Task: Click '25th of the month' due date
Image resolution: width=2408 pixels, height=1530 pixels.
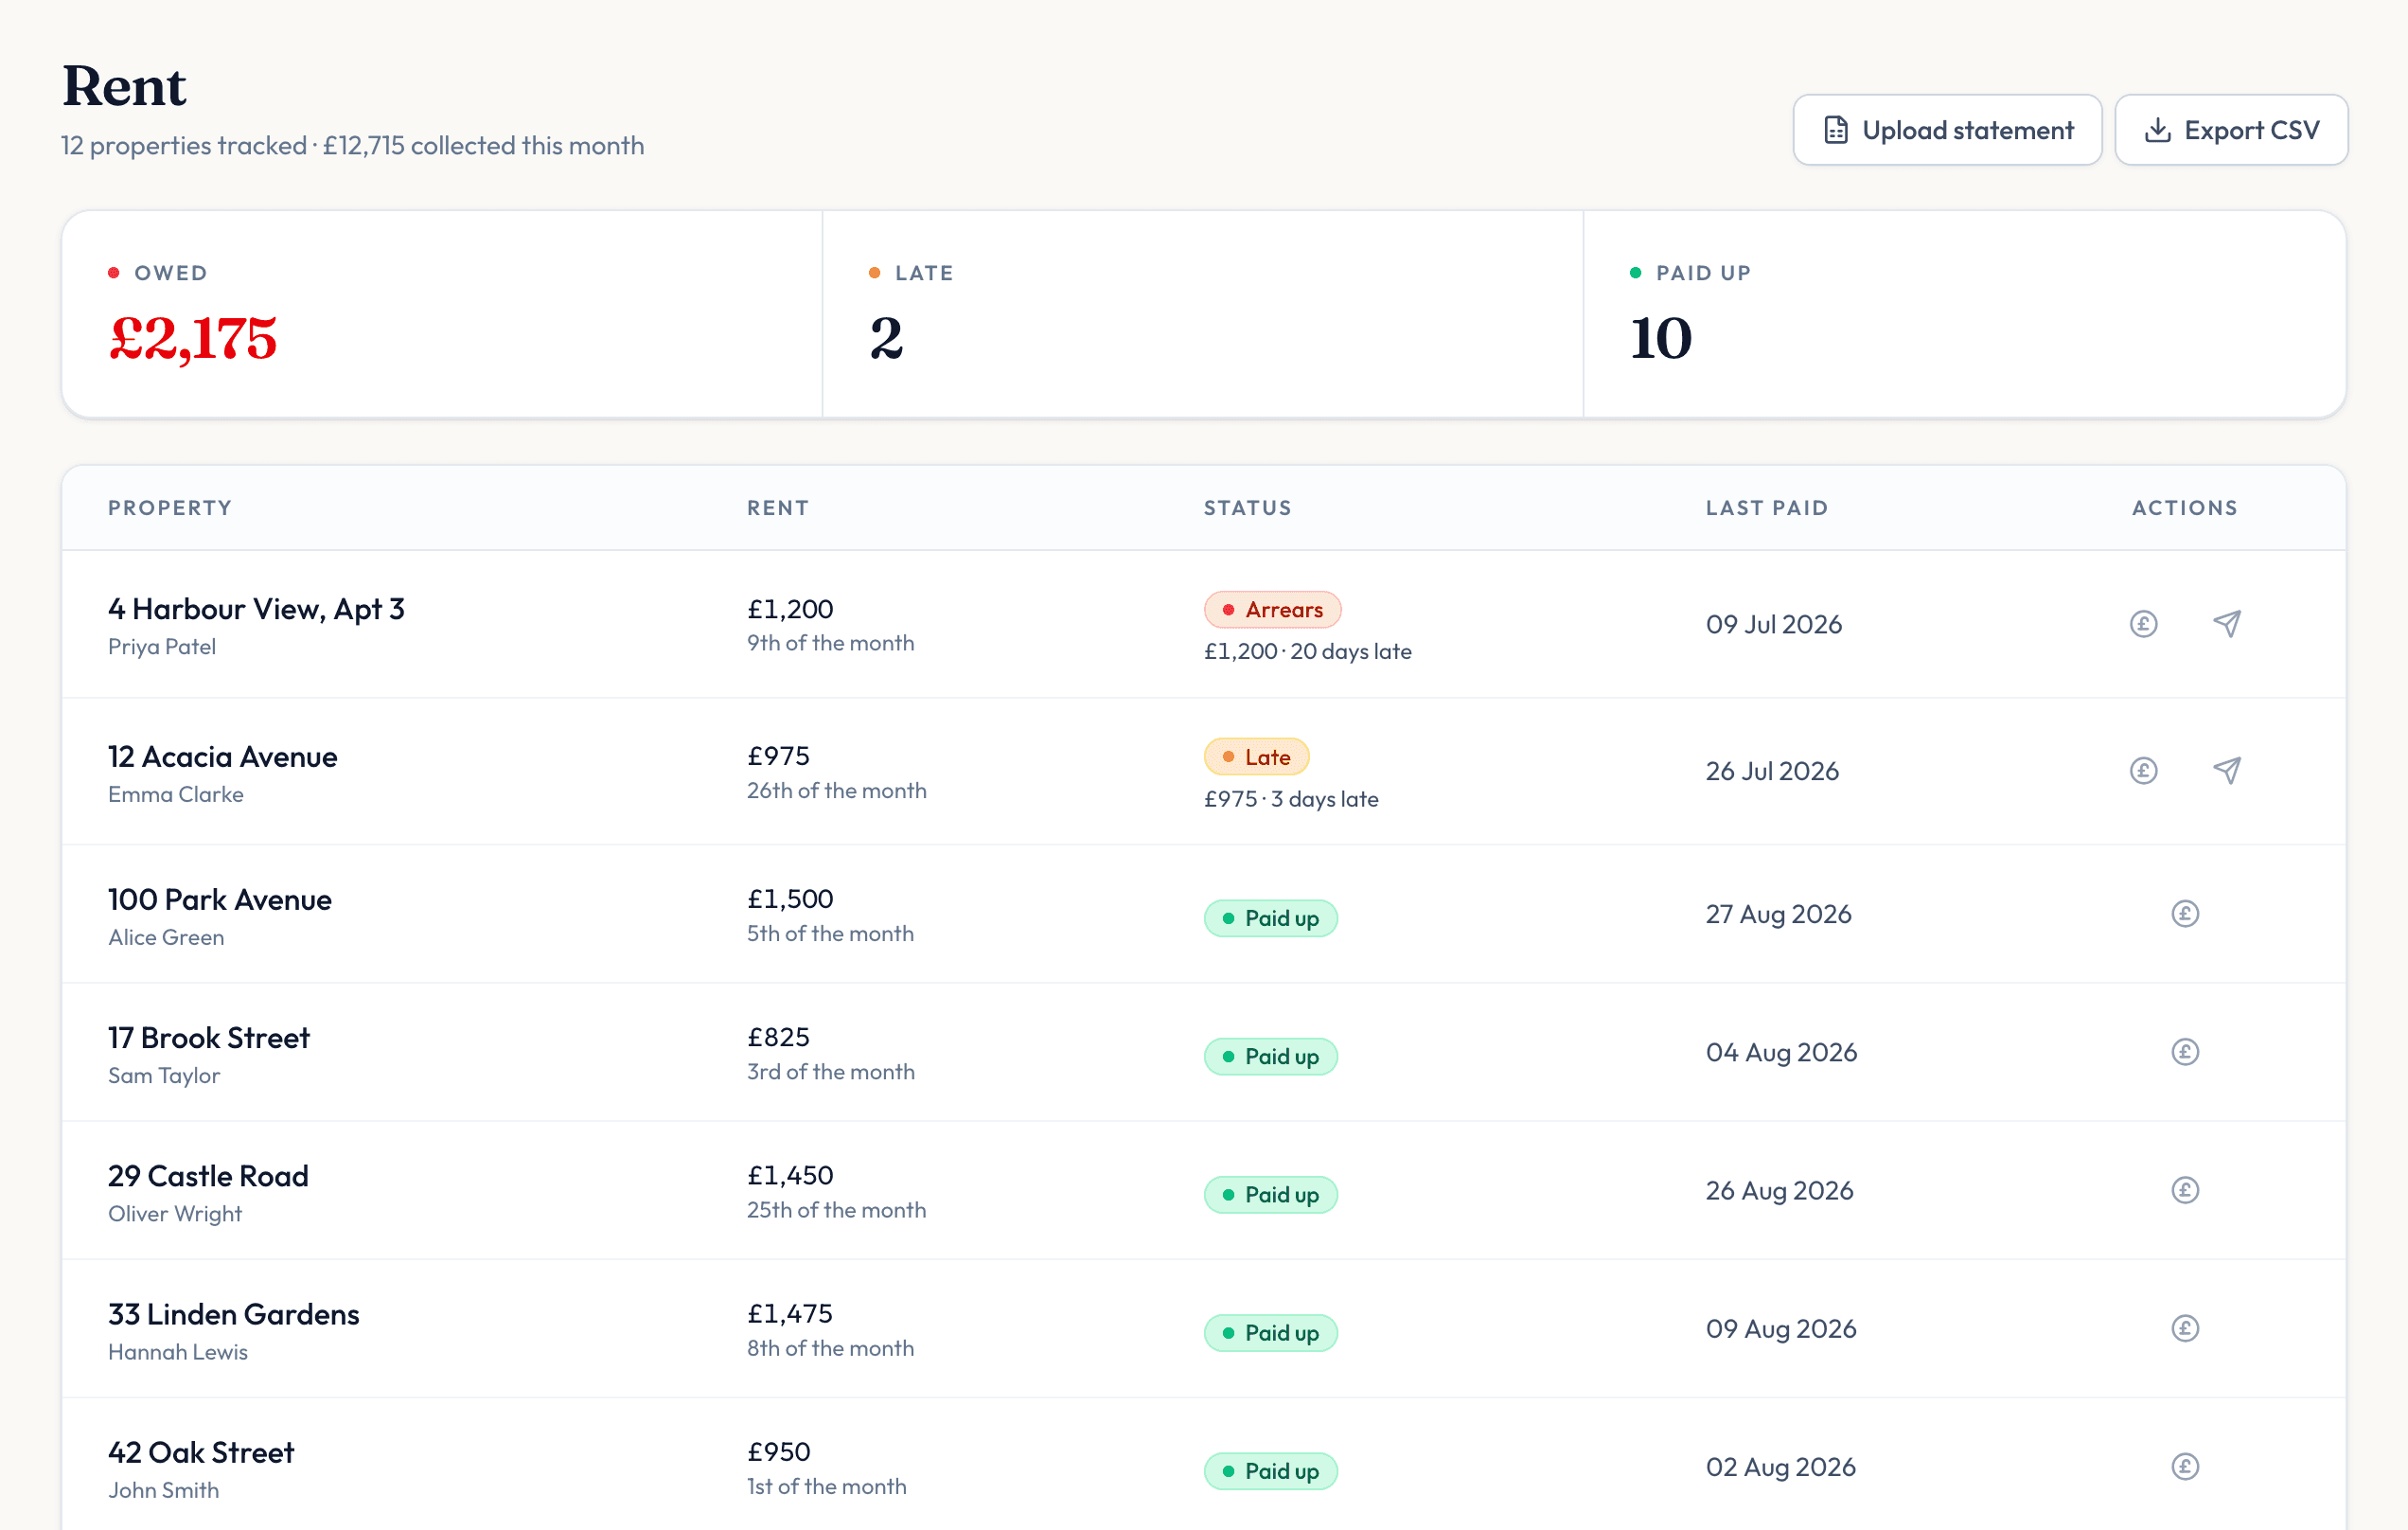Action: 837,1210
